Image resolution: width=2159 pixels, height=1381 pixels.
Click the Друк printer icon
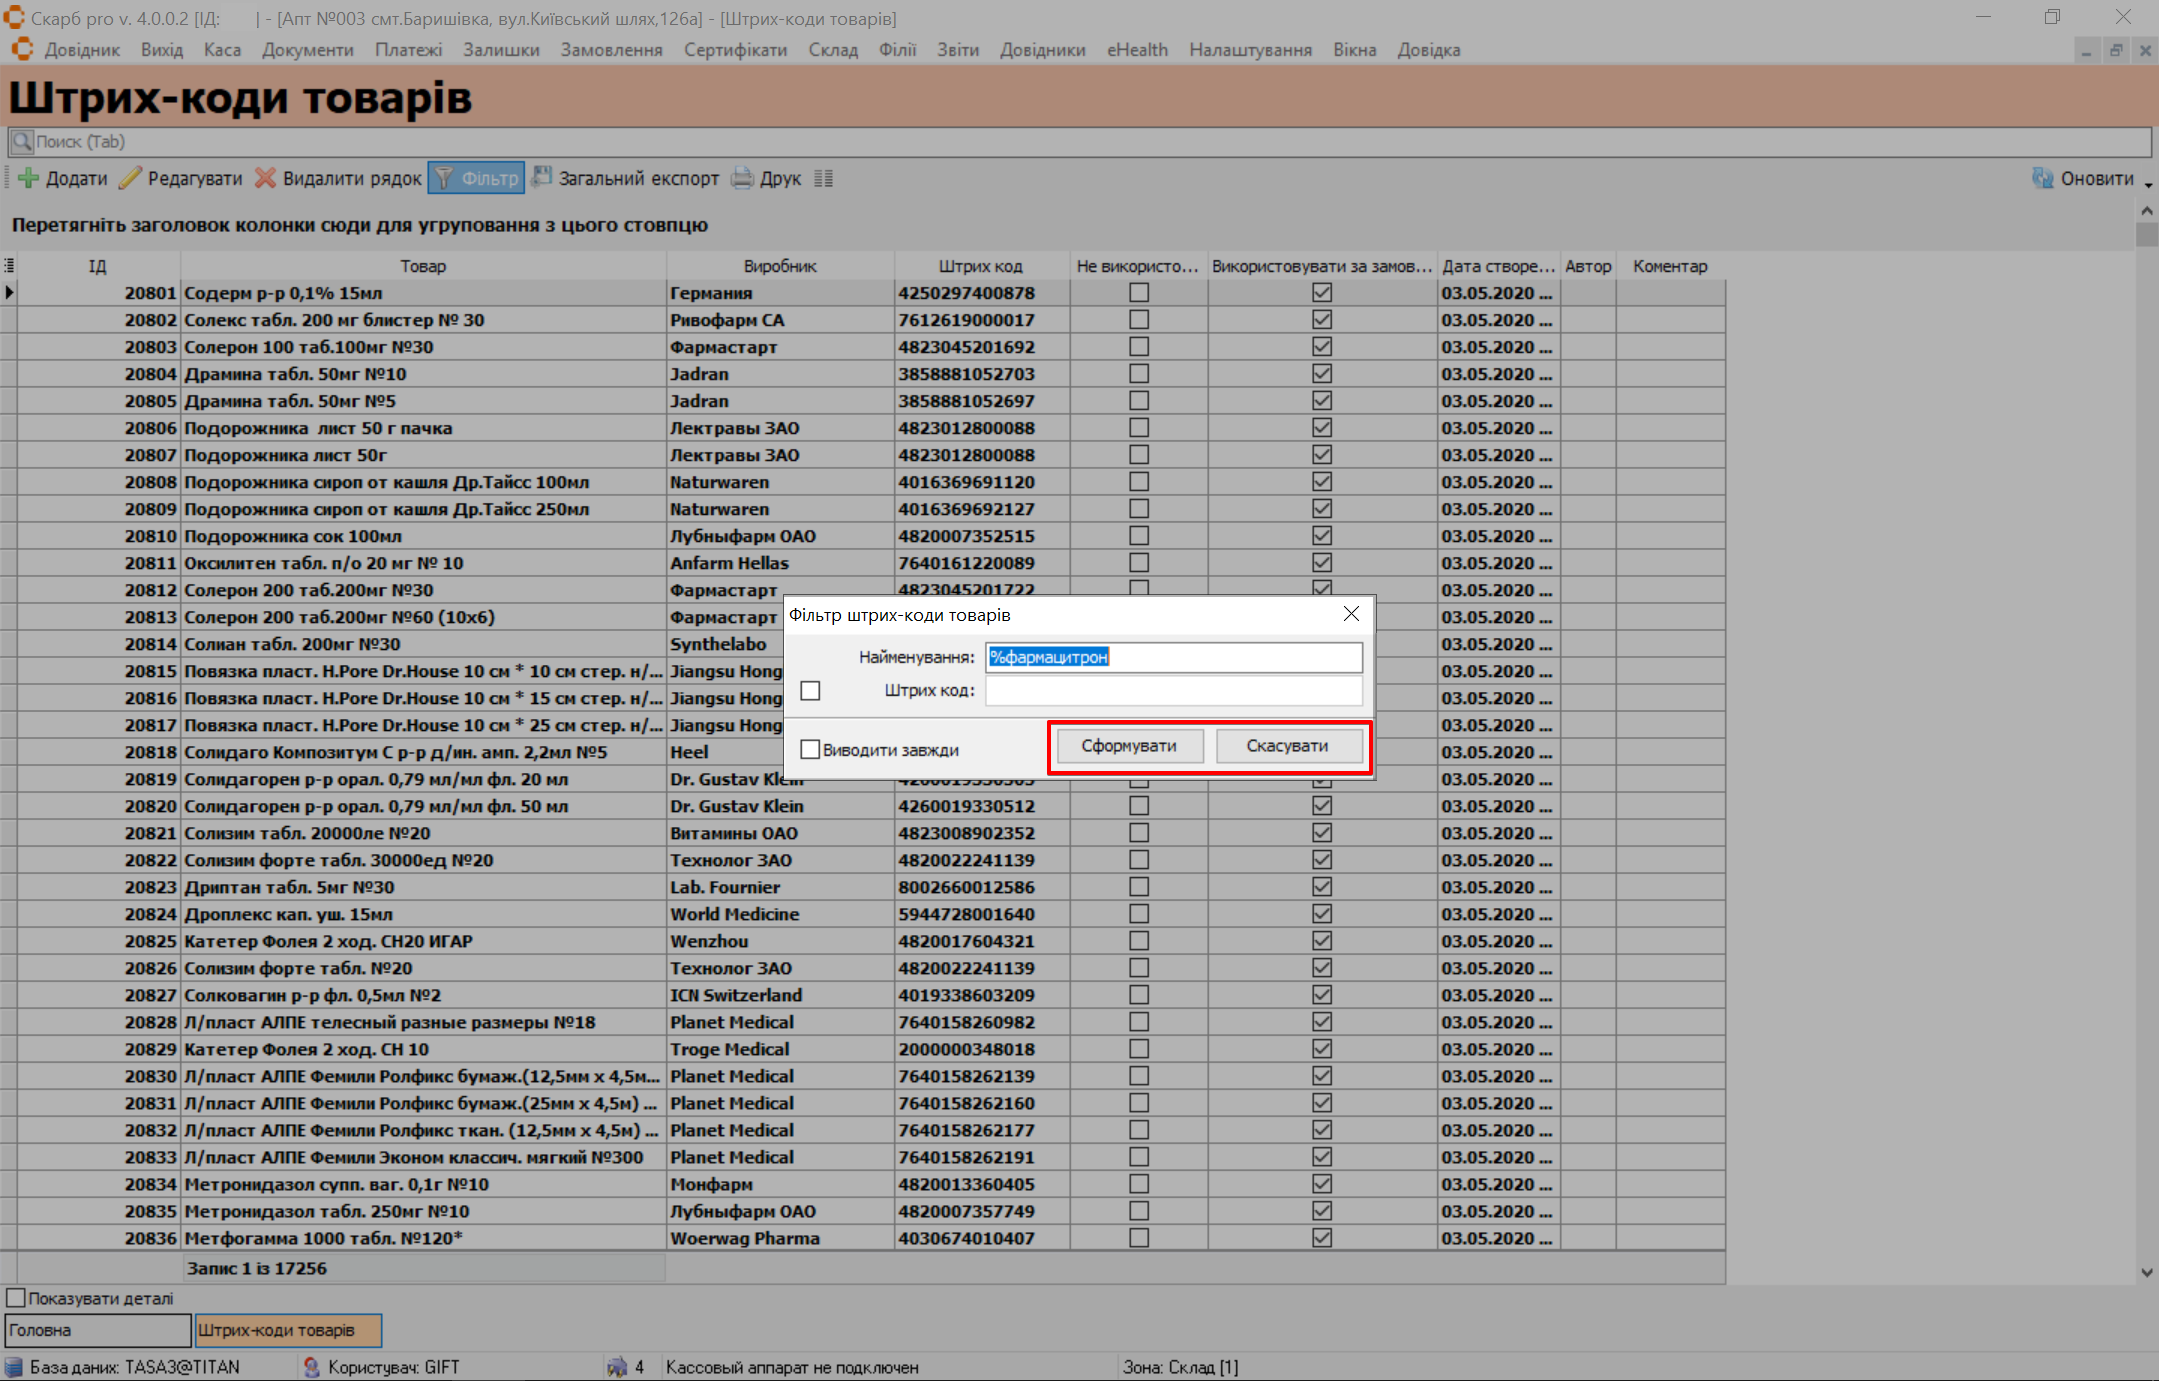tap(742, 178)
